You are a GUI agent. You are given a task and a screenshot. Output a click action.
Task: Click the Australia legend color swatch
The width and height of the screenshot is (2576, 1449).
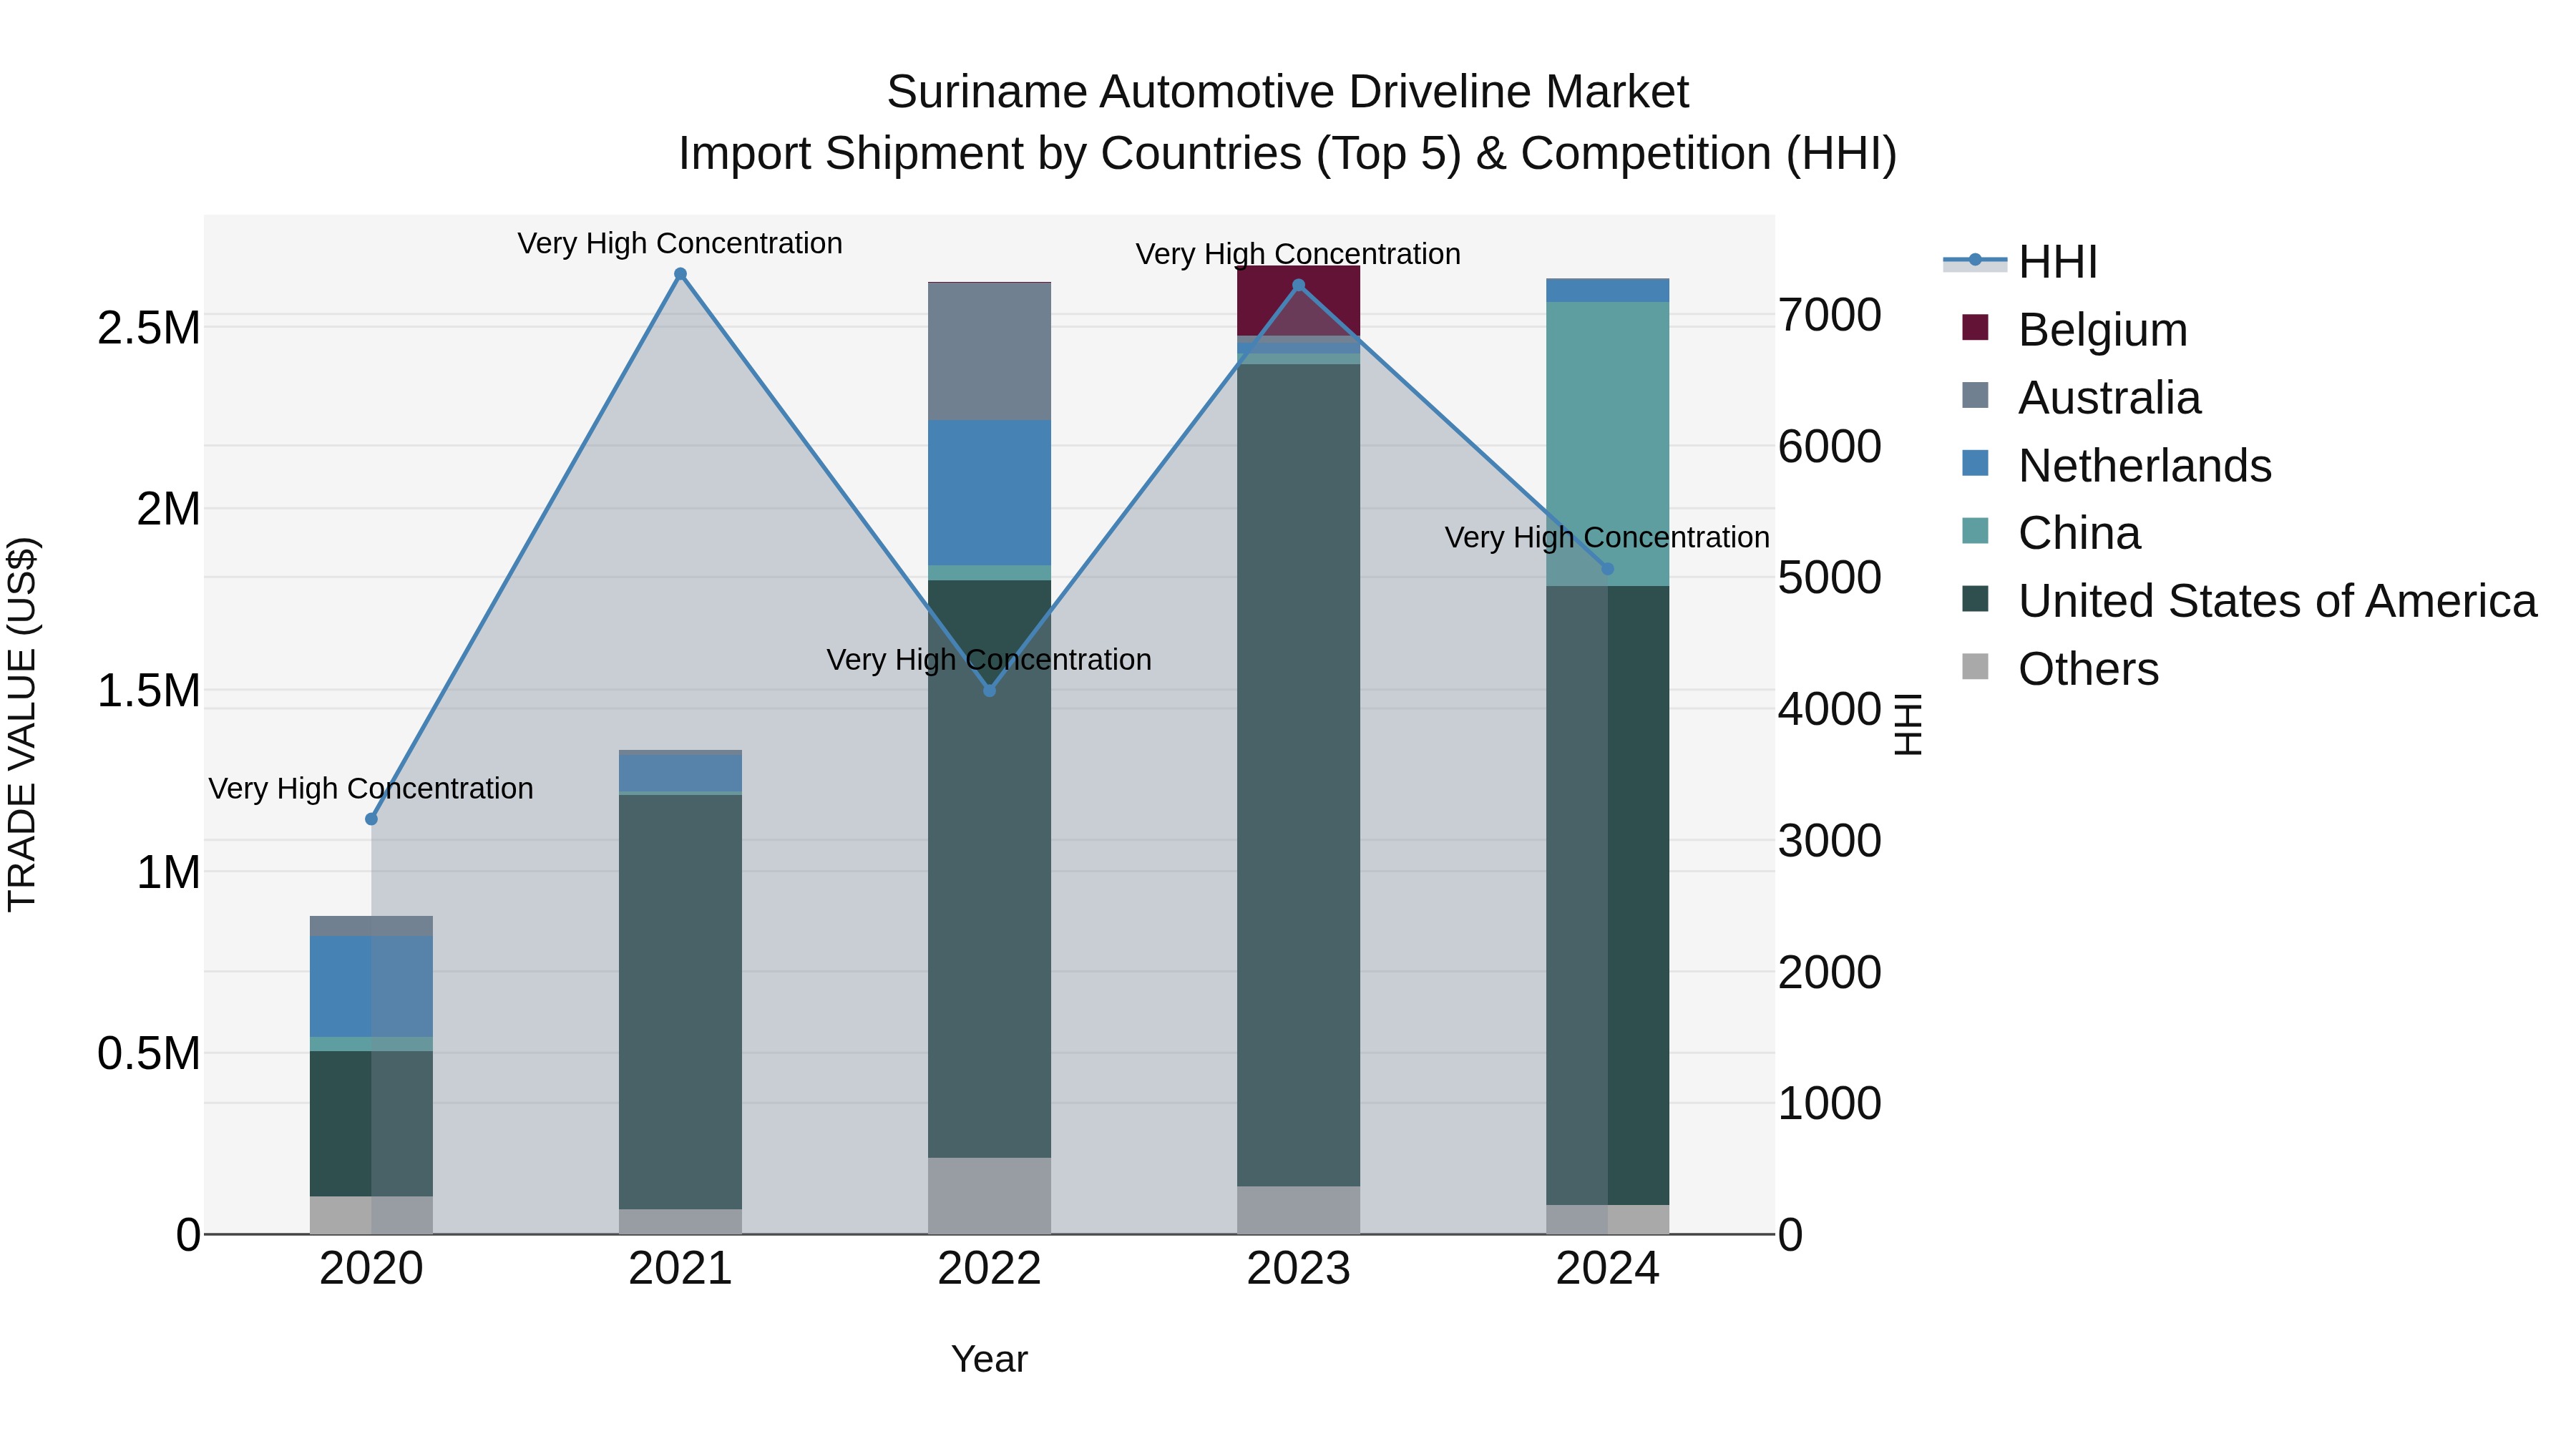pos(1975,395)
